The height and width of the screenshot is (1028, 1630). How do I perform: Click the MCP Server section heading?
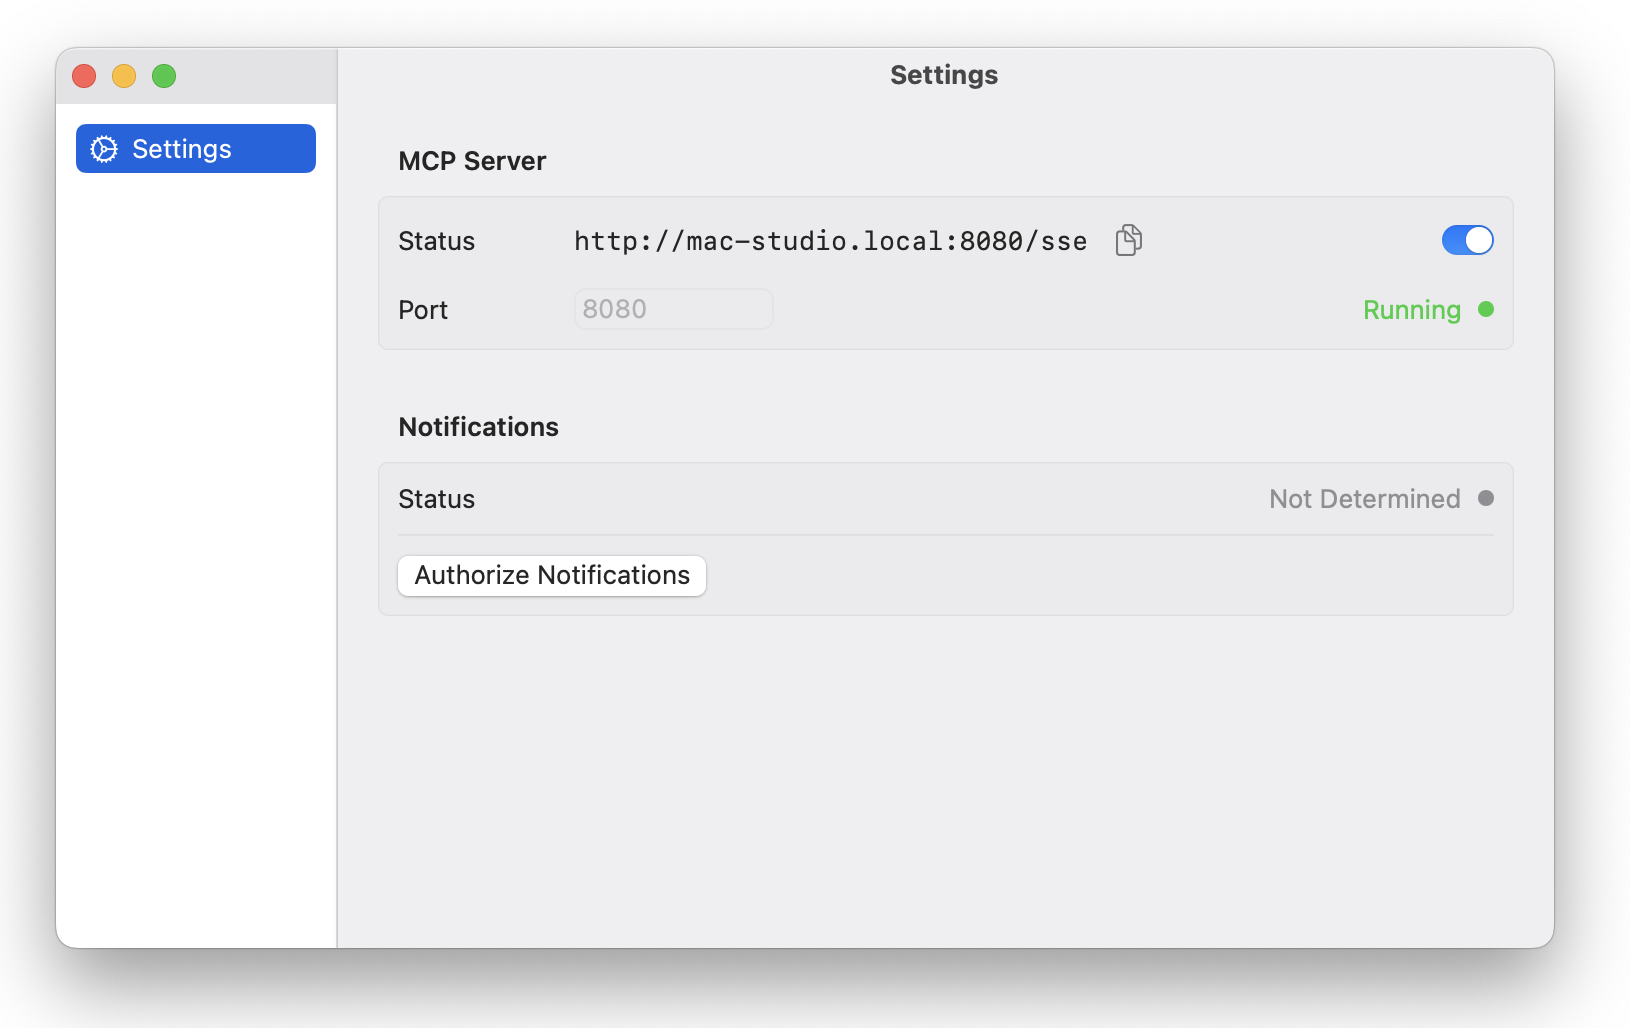(472, 161)
